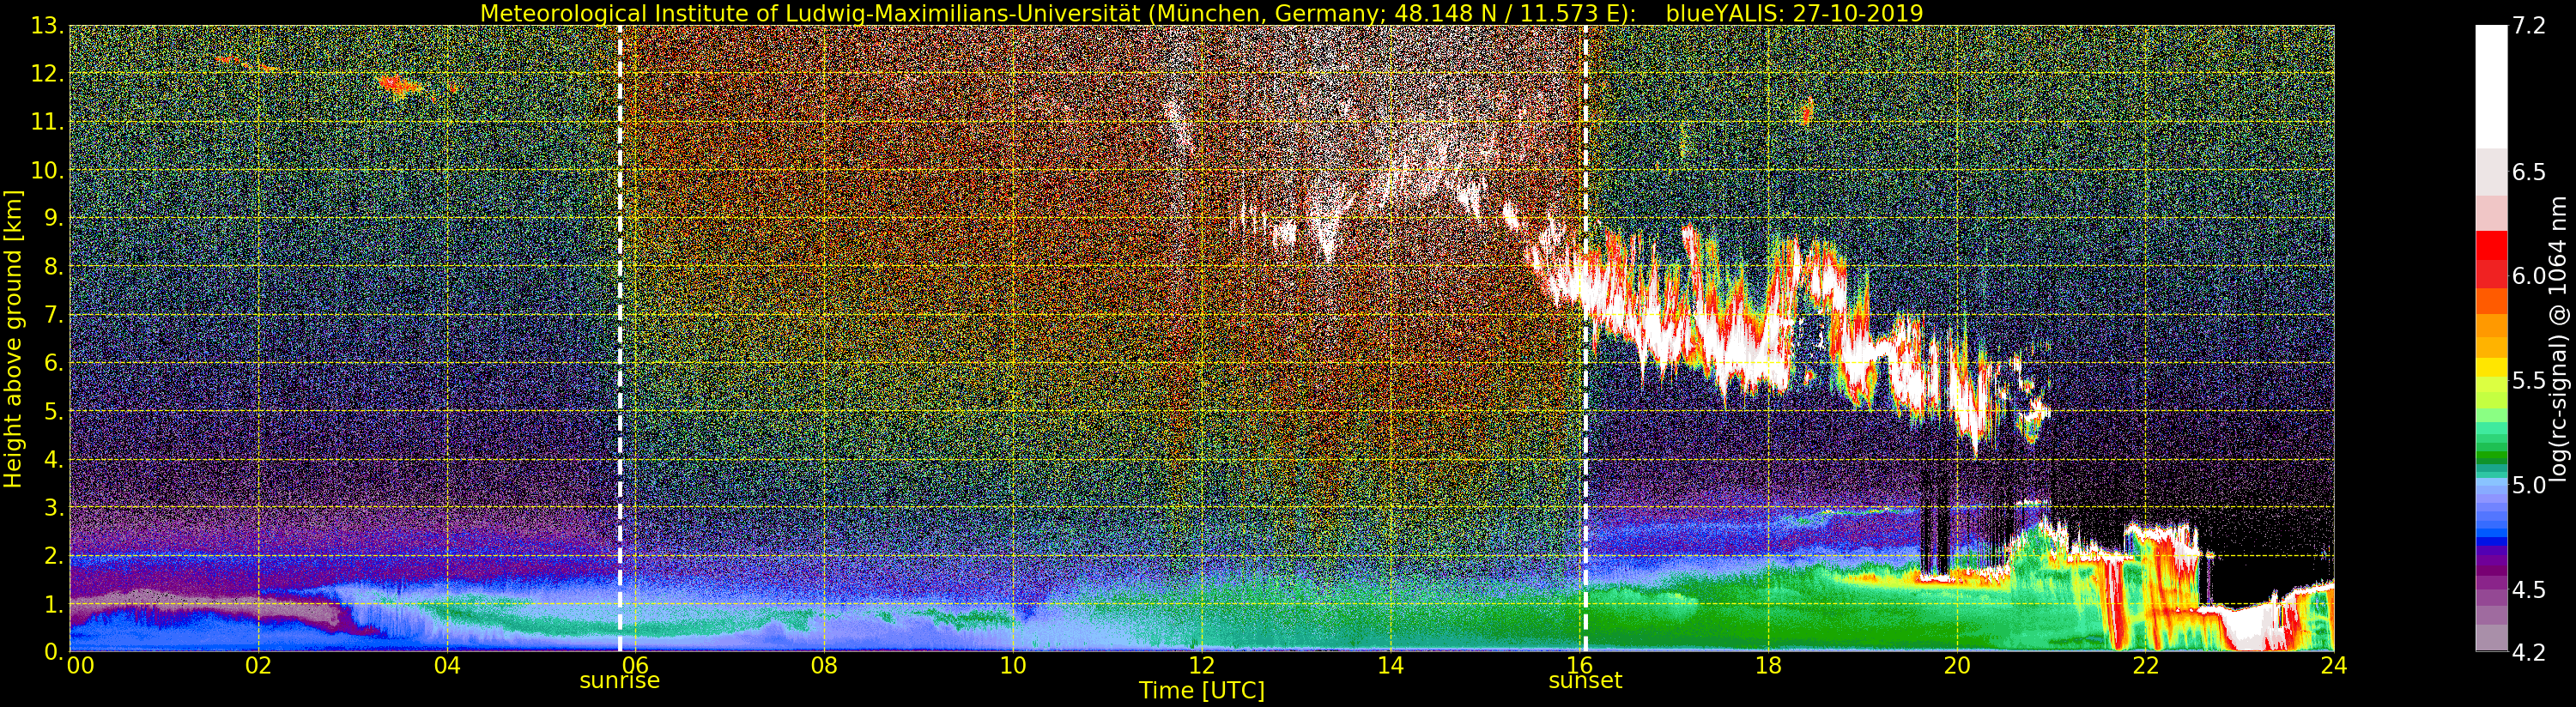
Task: Click the colorbar tick value 5.5
Action: pyautogui.click(x=2528, y=380)
